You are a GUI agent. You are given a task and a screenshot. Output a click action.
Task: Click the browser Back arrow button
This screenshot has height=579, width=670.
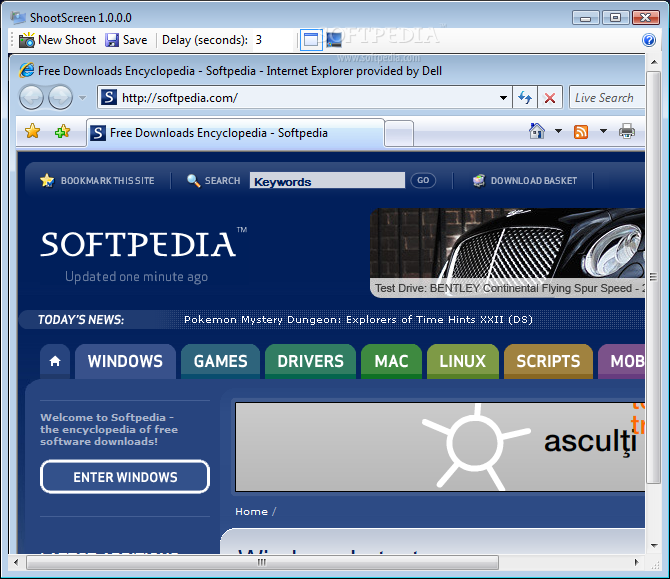[31, 97]
